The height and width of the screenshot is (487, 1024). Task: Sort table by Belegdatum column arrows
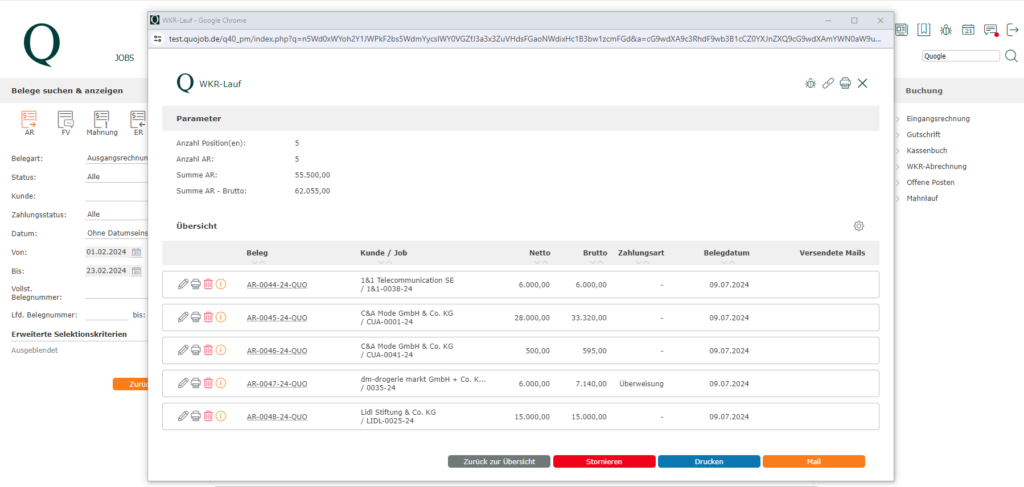click(x=726, y=262)
